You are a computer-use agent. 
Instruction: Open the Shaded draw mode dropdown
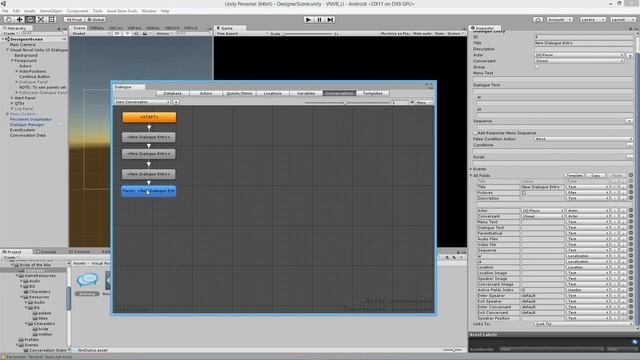(x=90, y=33)
